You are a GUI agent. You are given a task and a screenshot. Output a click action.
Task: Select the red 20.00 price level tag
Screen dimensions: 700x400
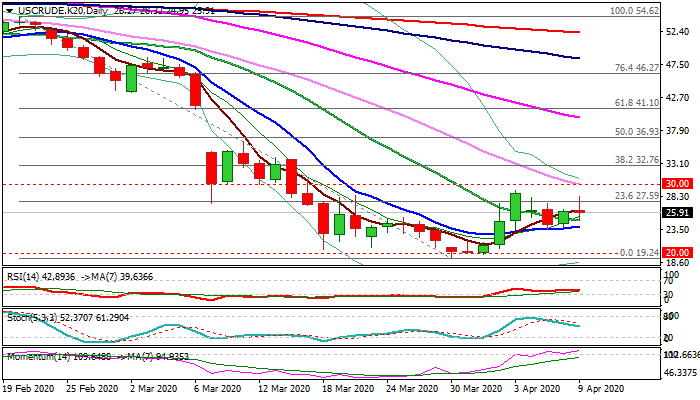(679, 252)
